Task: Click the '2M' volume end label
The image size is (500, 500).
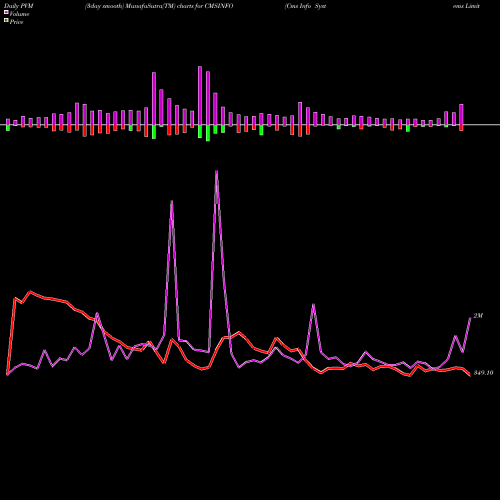Action: click(x=478, y=315)
